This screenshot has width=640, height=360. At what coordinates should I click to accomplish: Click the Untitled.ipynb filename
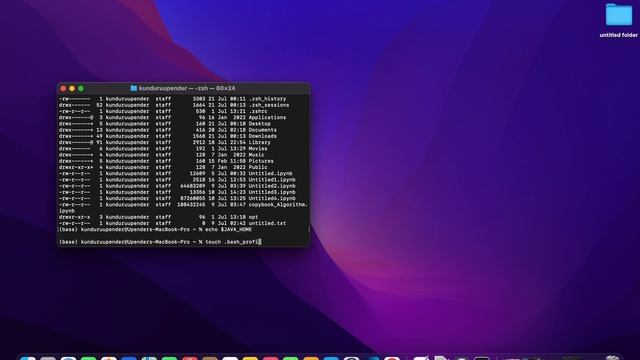(x=270, y=173)
